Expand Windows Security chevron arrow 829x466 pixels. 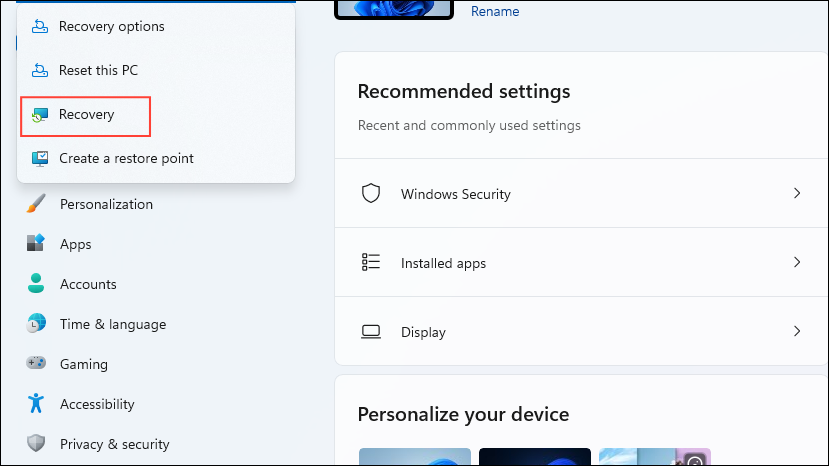point(797,193)
